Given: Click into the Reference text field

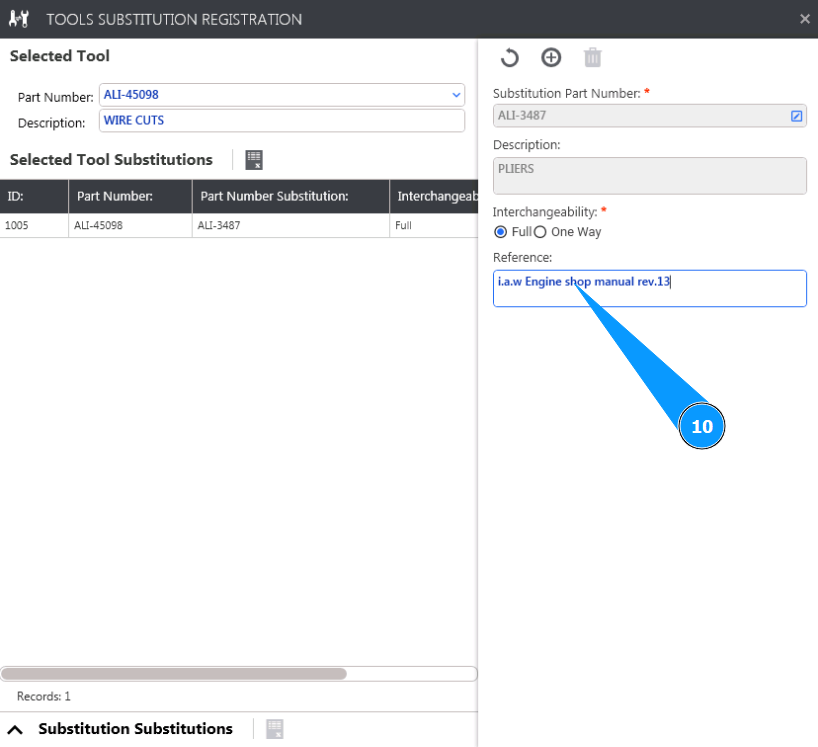Looking at the screenshot, I should [649, 289].
